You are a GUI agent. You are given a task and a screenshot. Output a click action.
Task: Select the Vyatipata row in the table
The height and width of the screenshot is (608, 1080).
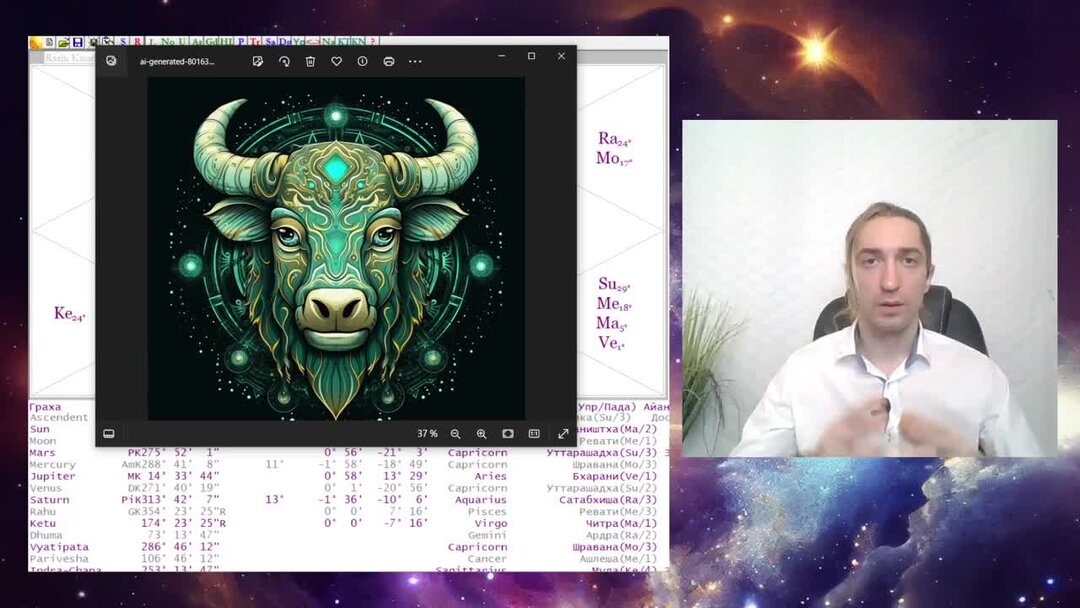(x=348, y=547)
